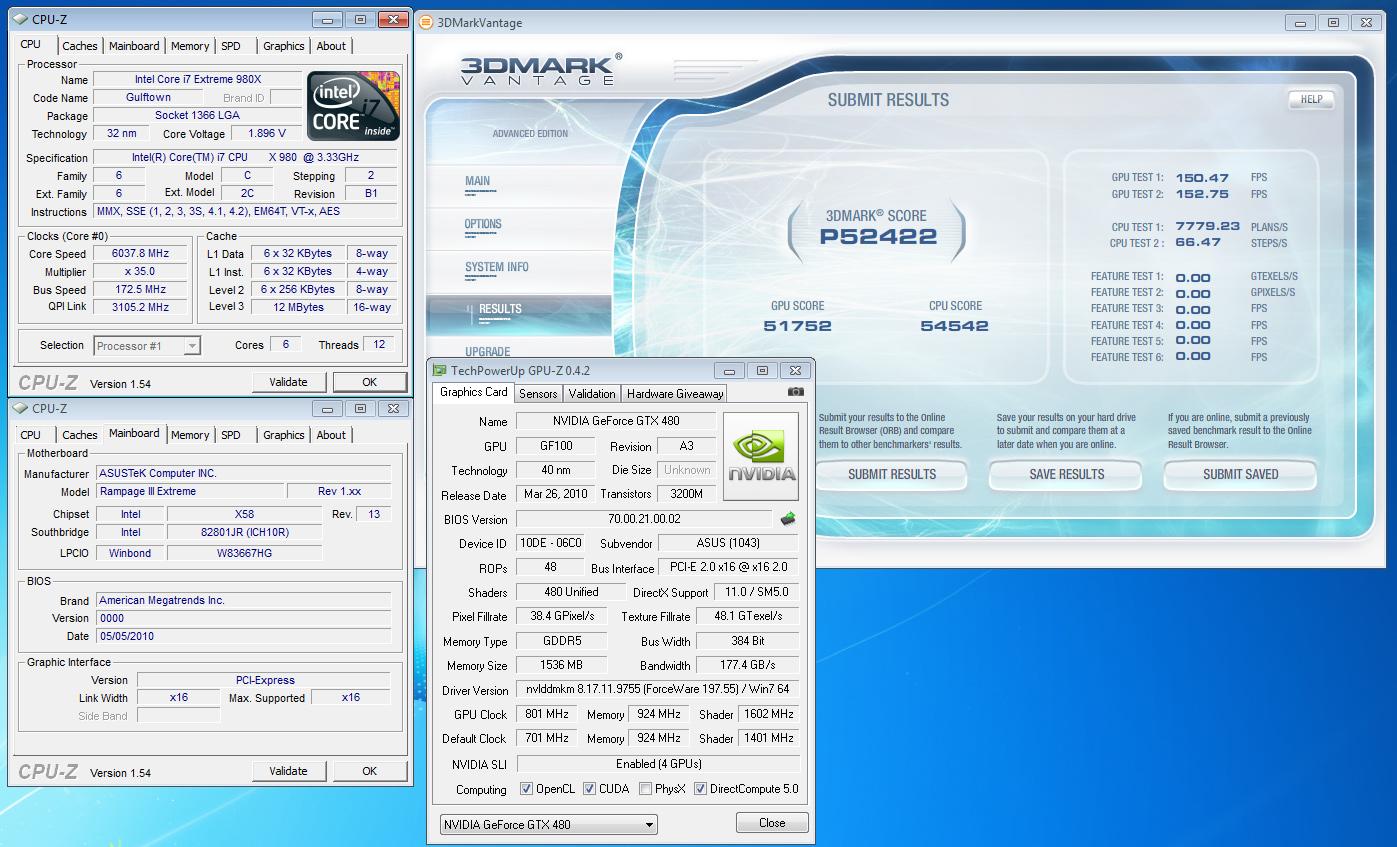This screenshot has height=847, width=1397.
Task: Click the motherboard model Rampage III Extreme
Action: pyautogui.click(x=190, y=491)
